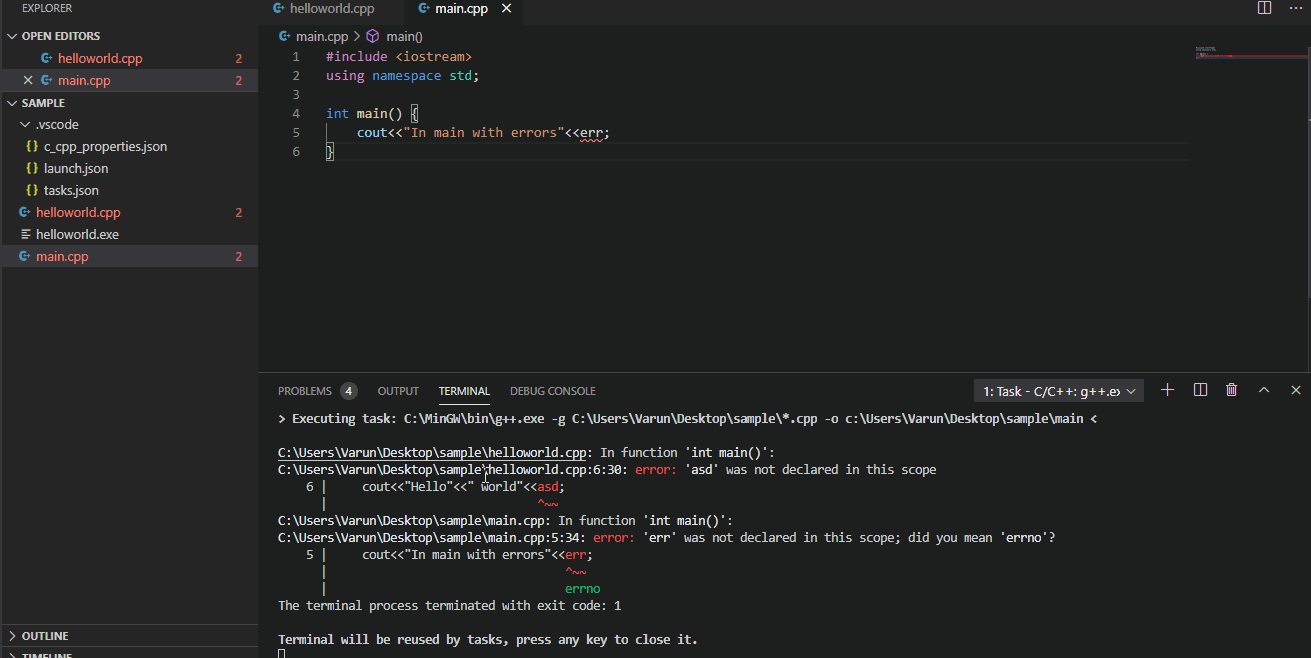Open the Debug Console tab
Viewport: 1311px width, 658px height.
552,391
